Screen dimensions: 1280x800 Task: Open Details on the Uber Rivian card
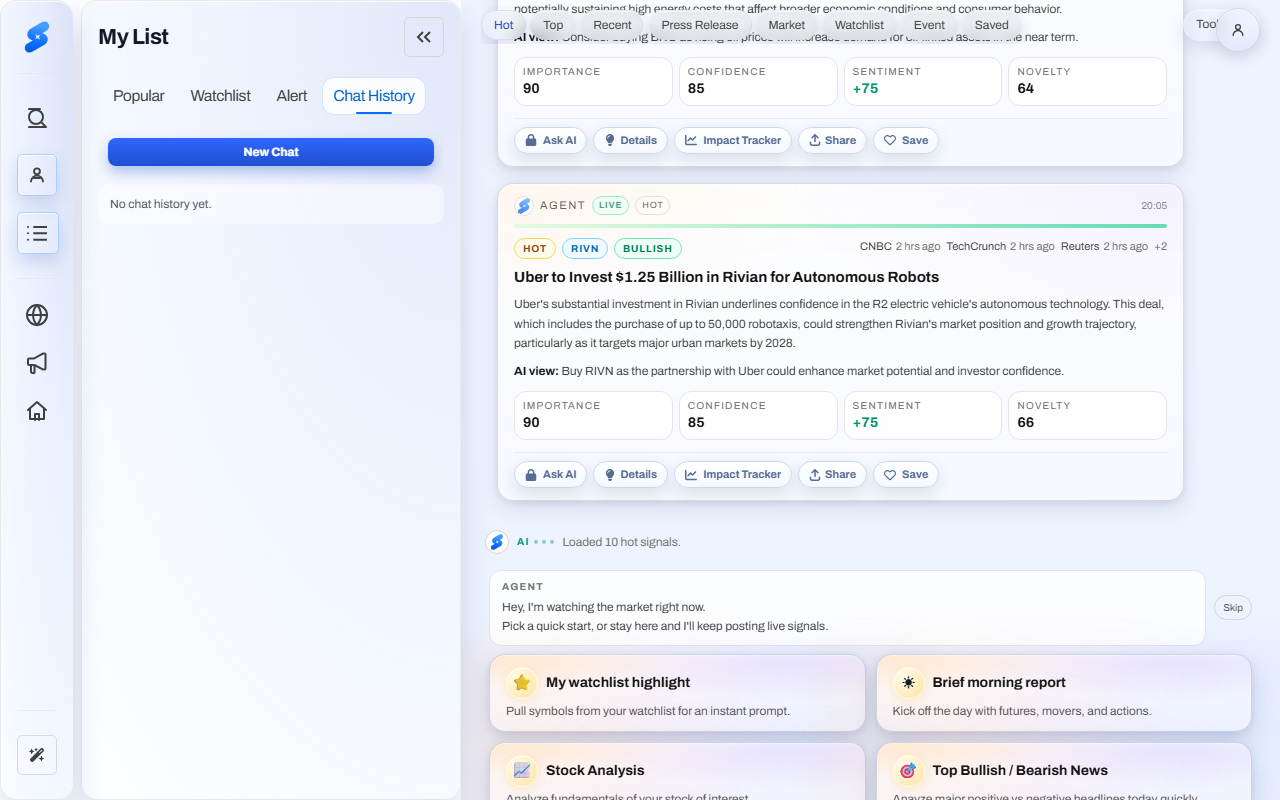point(630,474)
